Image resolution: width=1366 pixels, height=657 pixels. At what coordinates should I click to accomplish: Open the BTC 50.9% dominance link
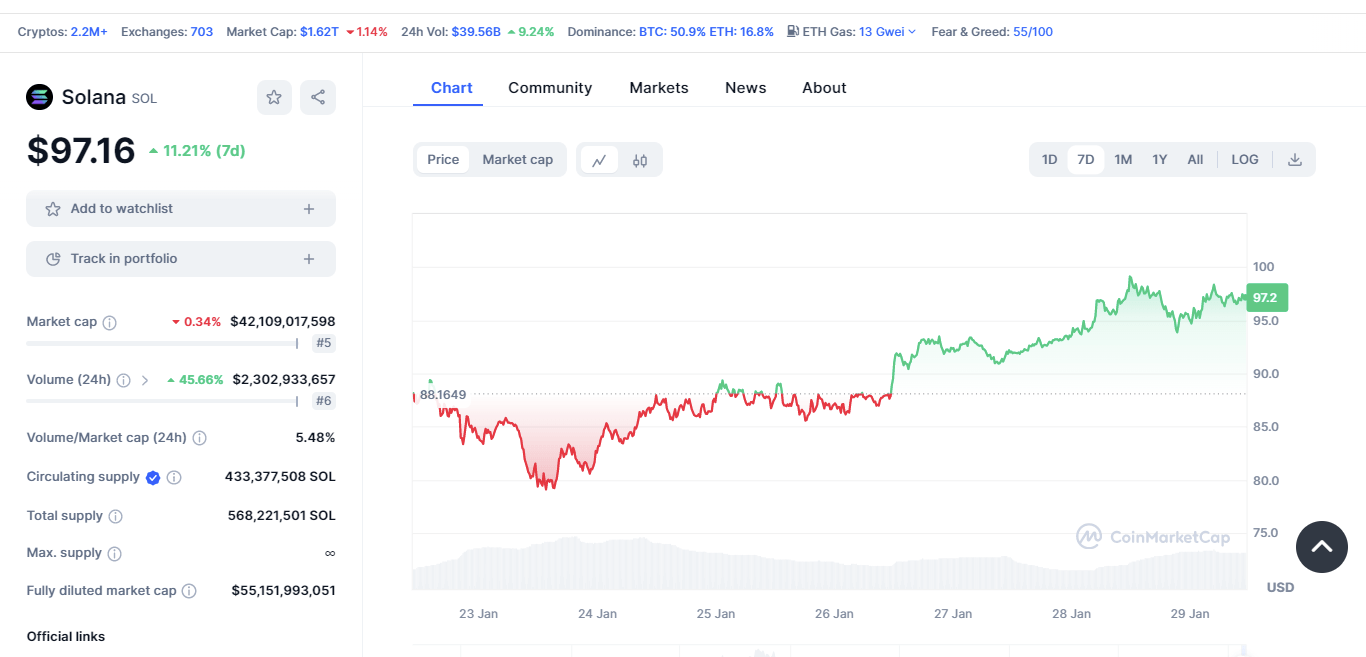[x=672, y=32]
